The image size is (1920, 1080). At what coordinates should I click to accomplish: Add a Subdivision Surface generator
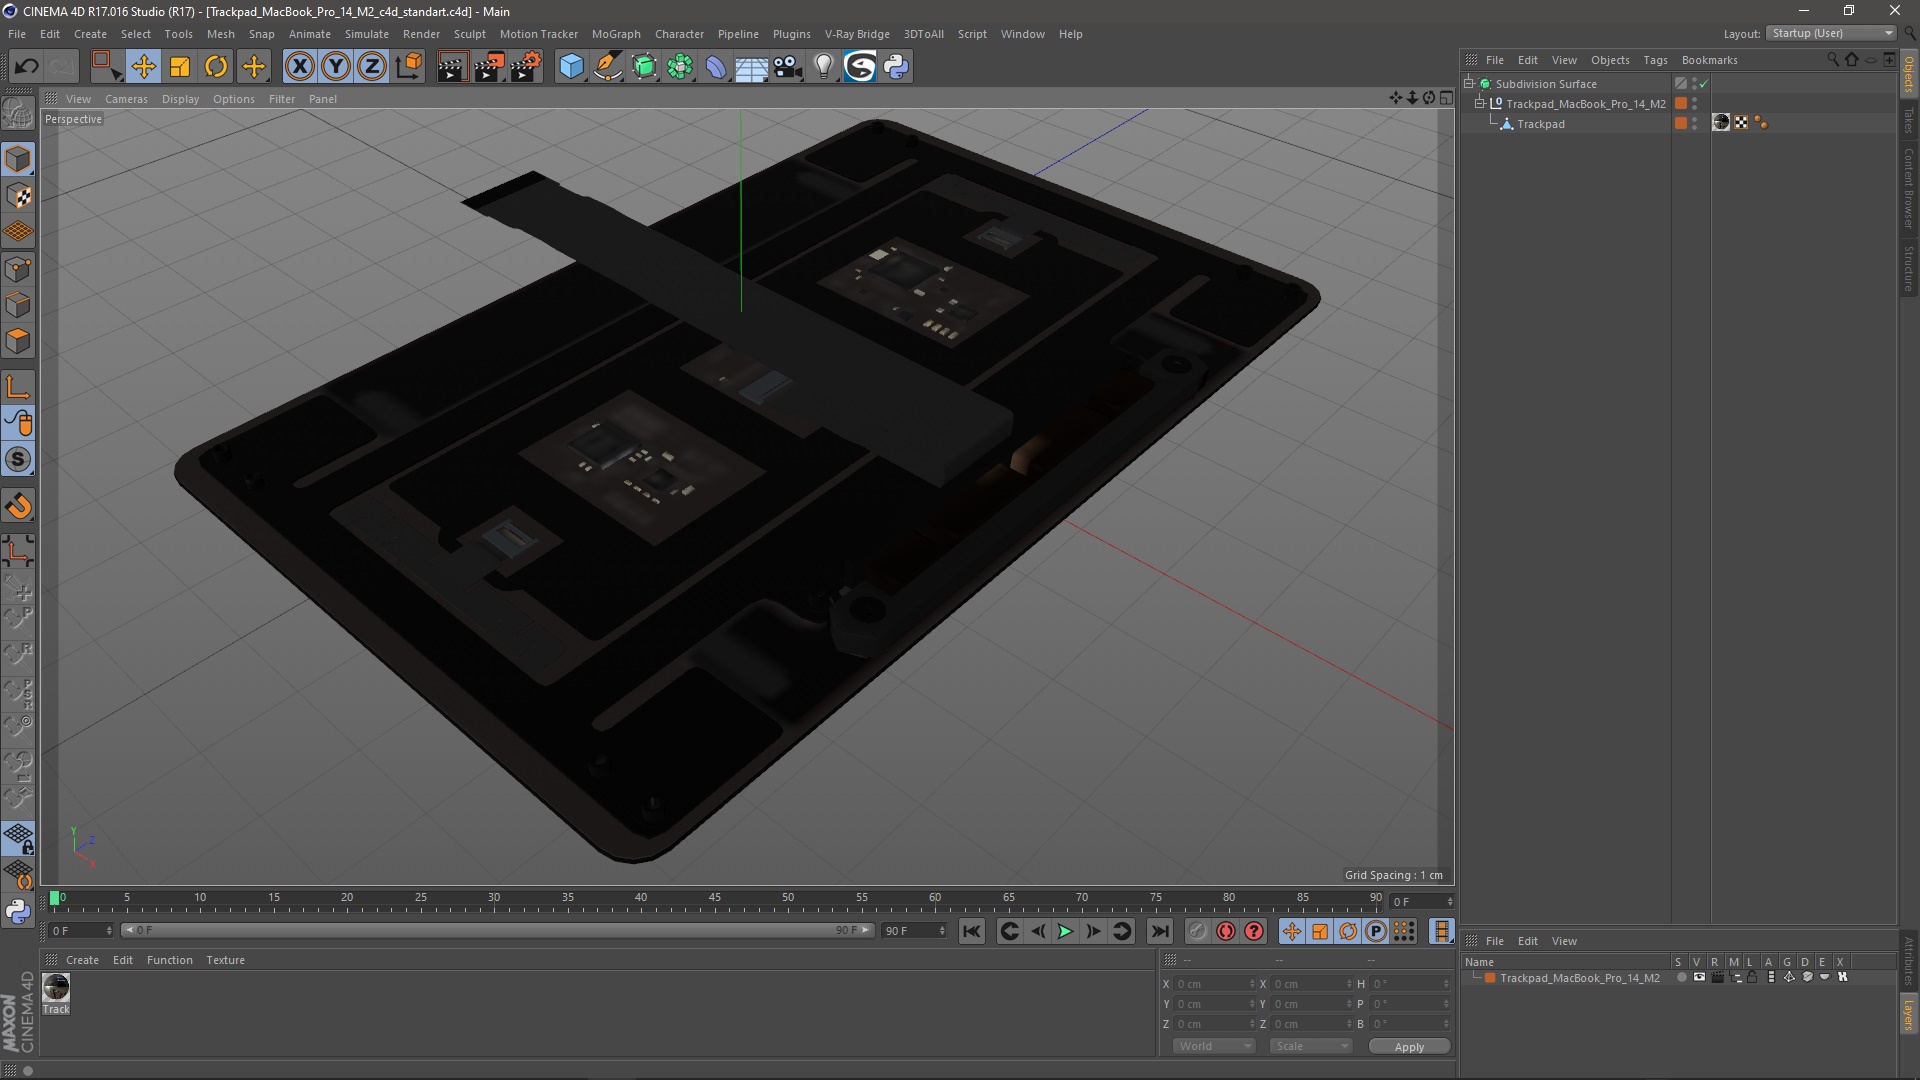tap(644, 67)
